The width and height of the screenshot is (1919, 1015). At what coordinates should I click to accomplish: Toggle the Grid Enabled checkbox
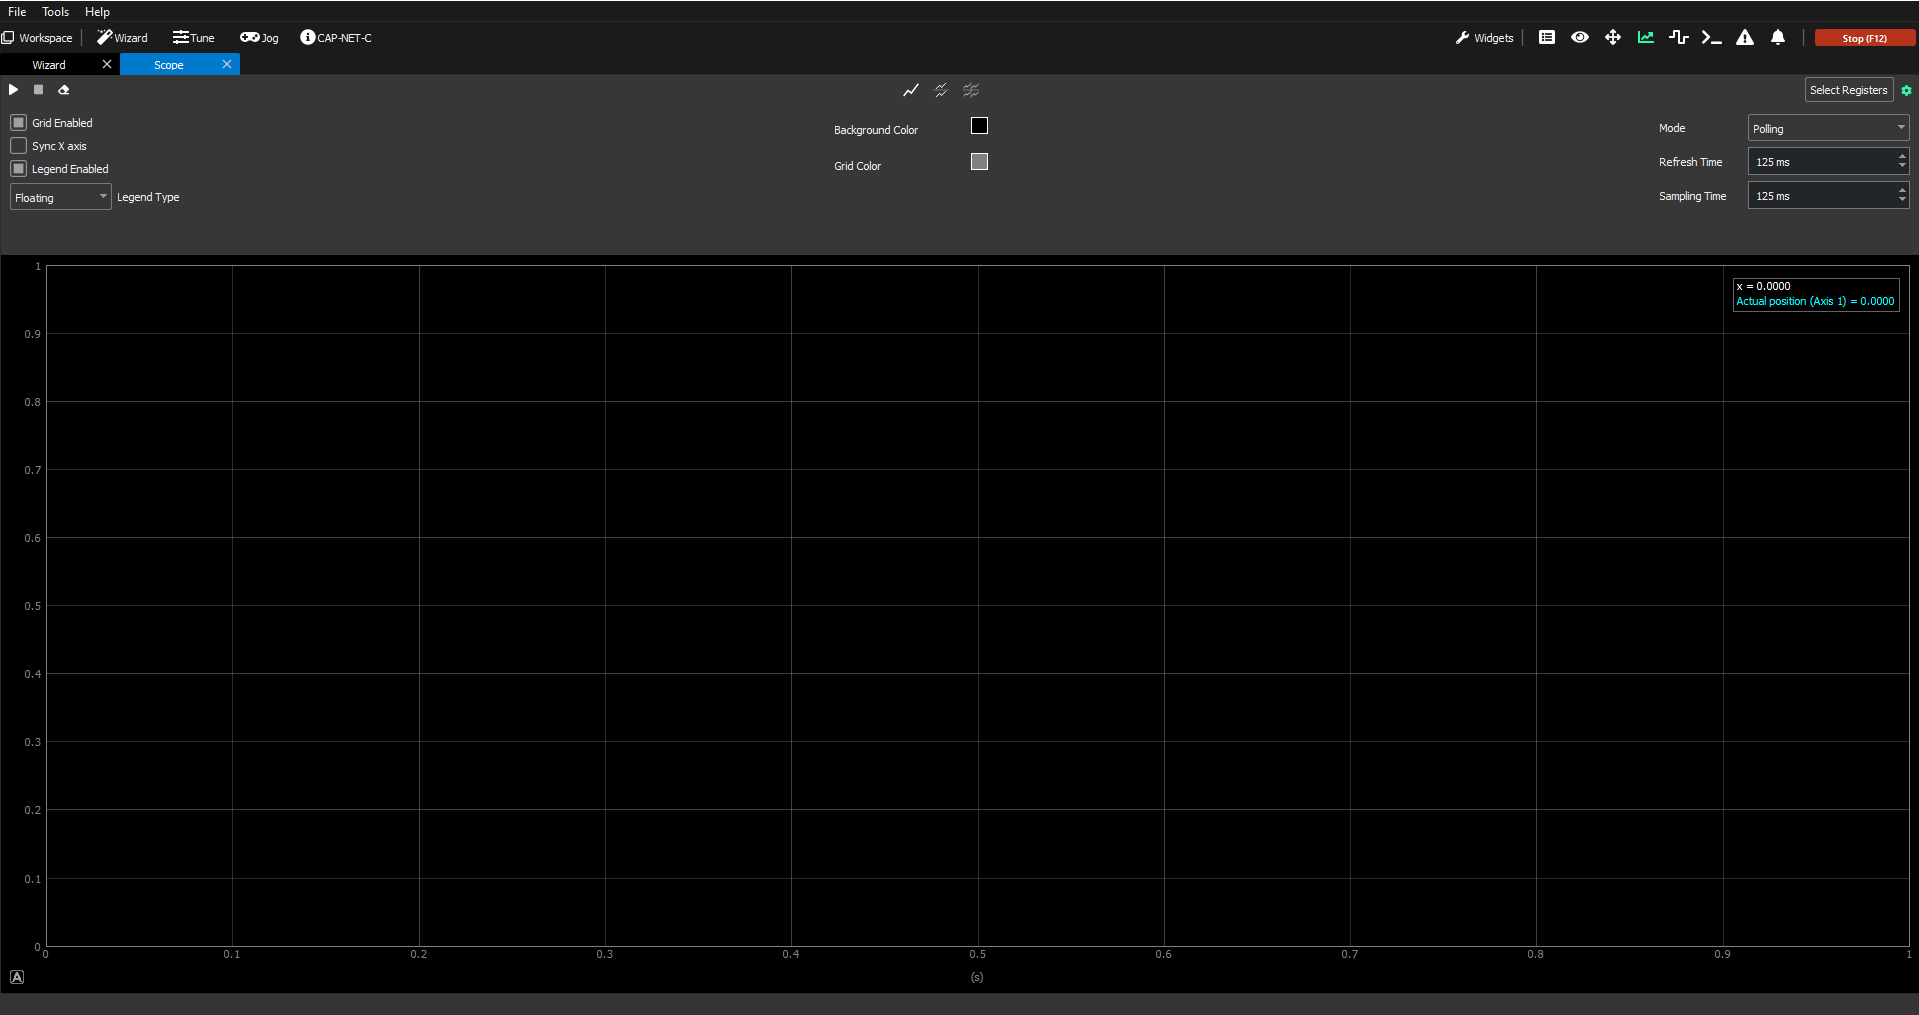[x=19, y=123]
